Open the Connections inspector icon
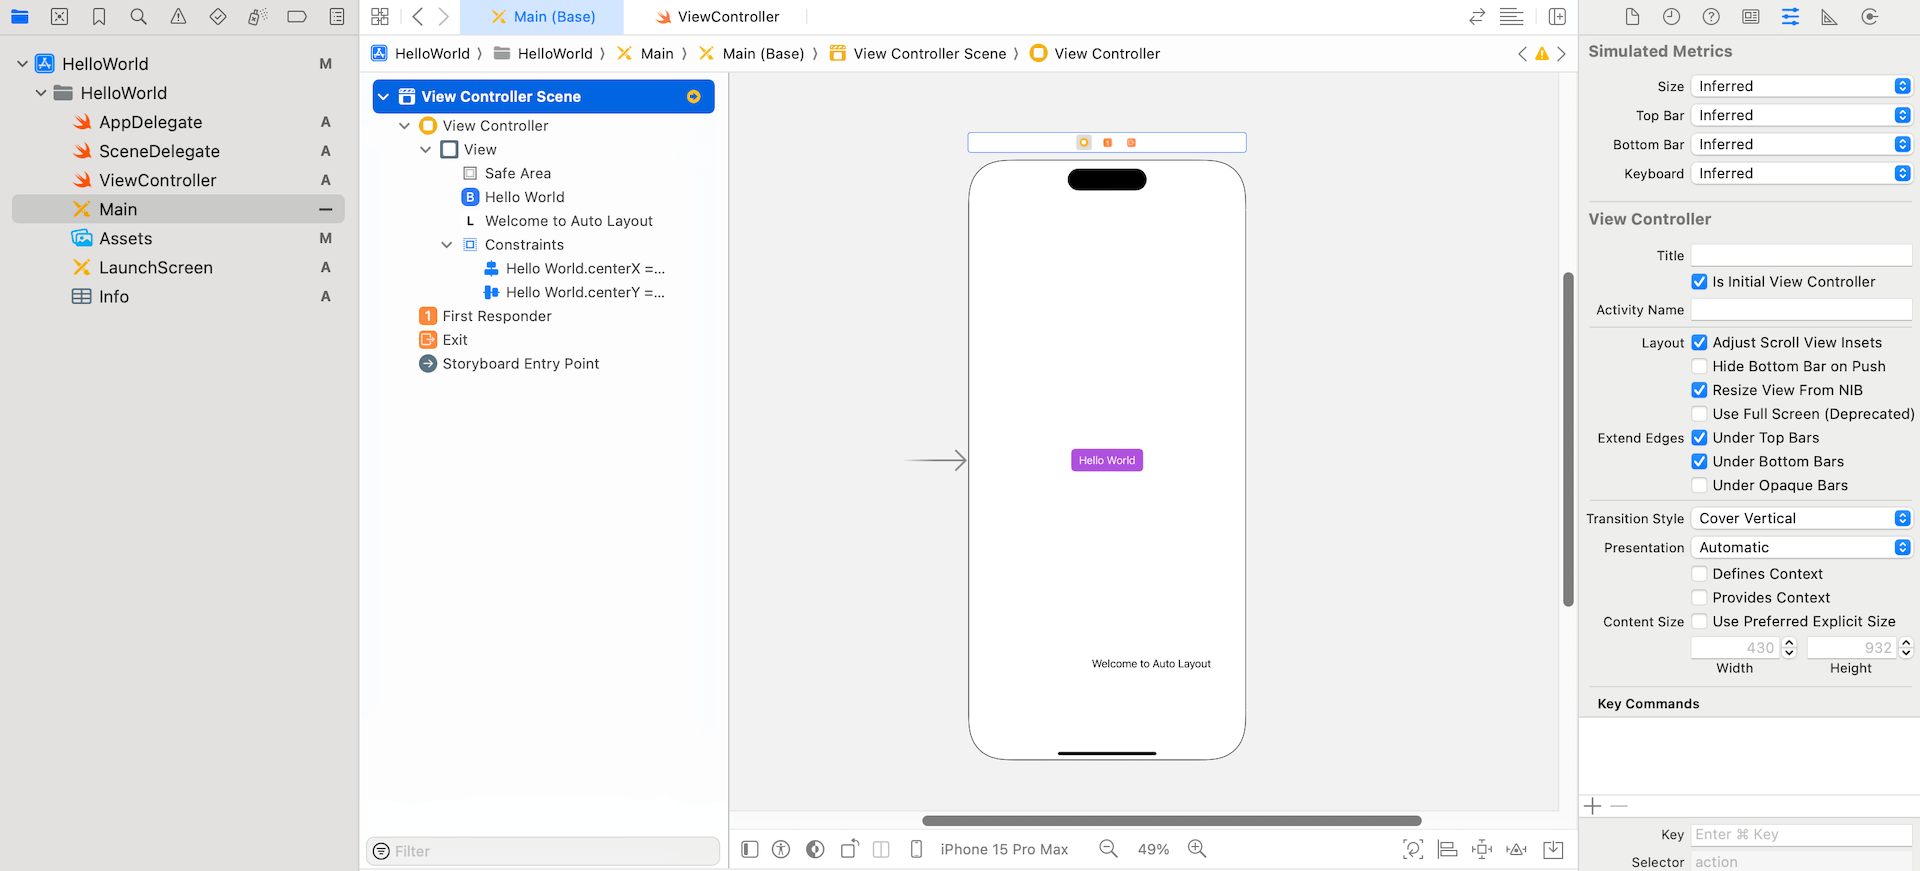This screenshot has height=871, width=1920. tap(1869, 17)
